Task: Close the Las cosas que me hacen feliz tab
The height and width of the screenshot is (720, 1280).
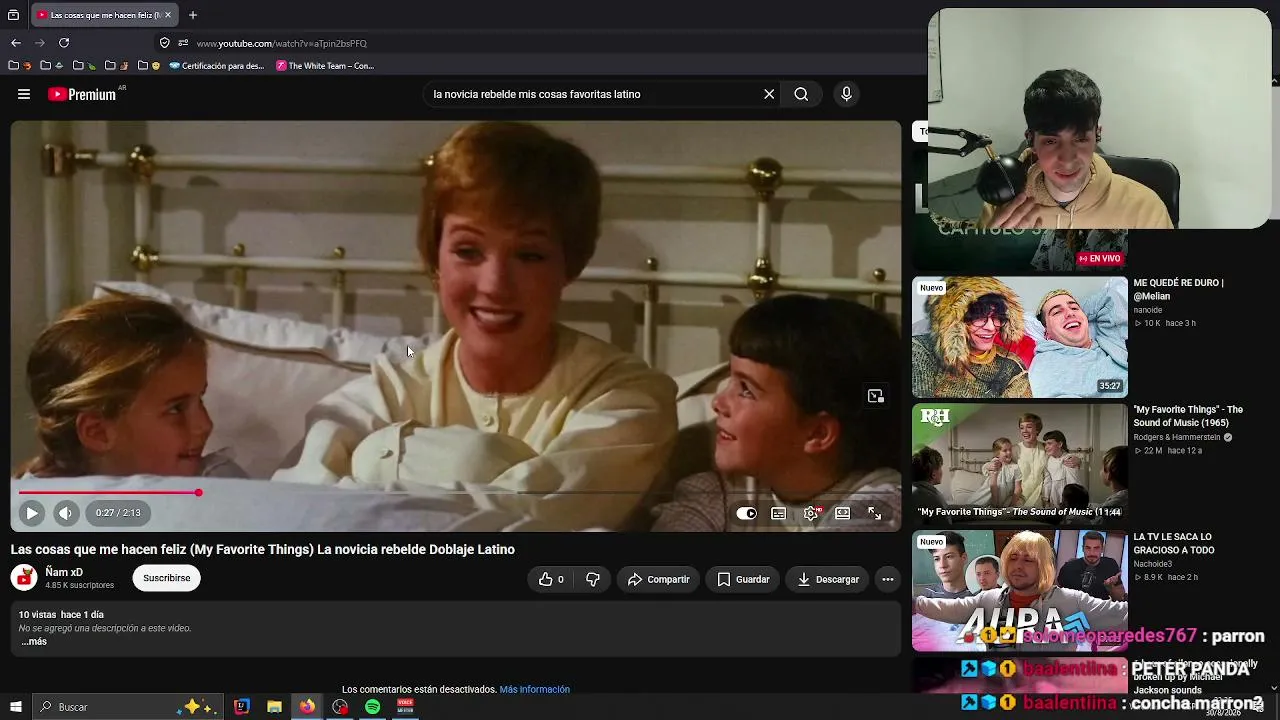Action: coord(168,15)
